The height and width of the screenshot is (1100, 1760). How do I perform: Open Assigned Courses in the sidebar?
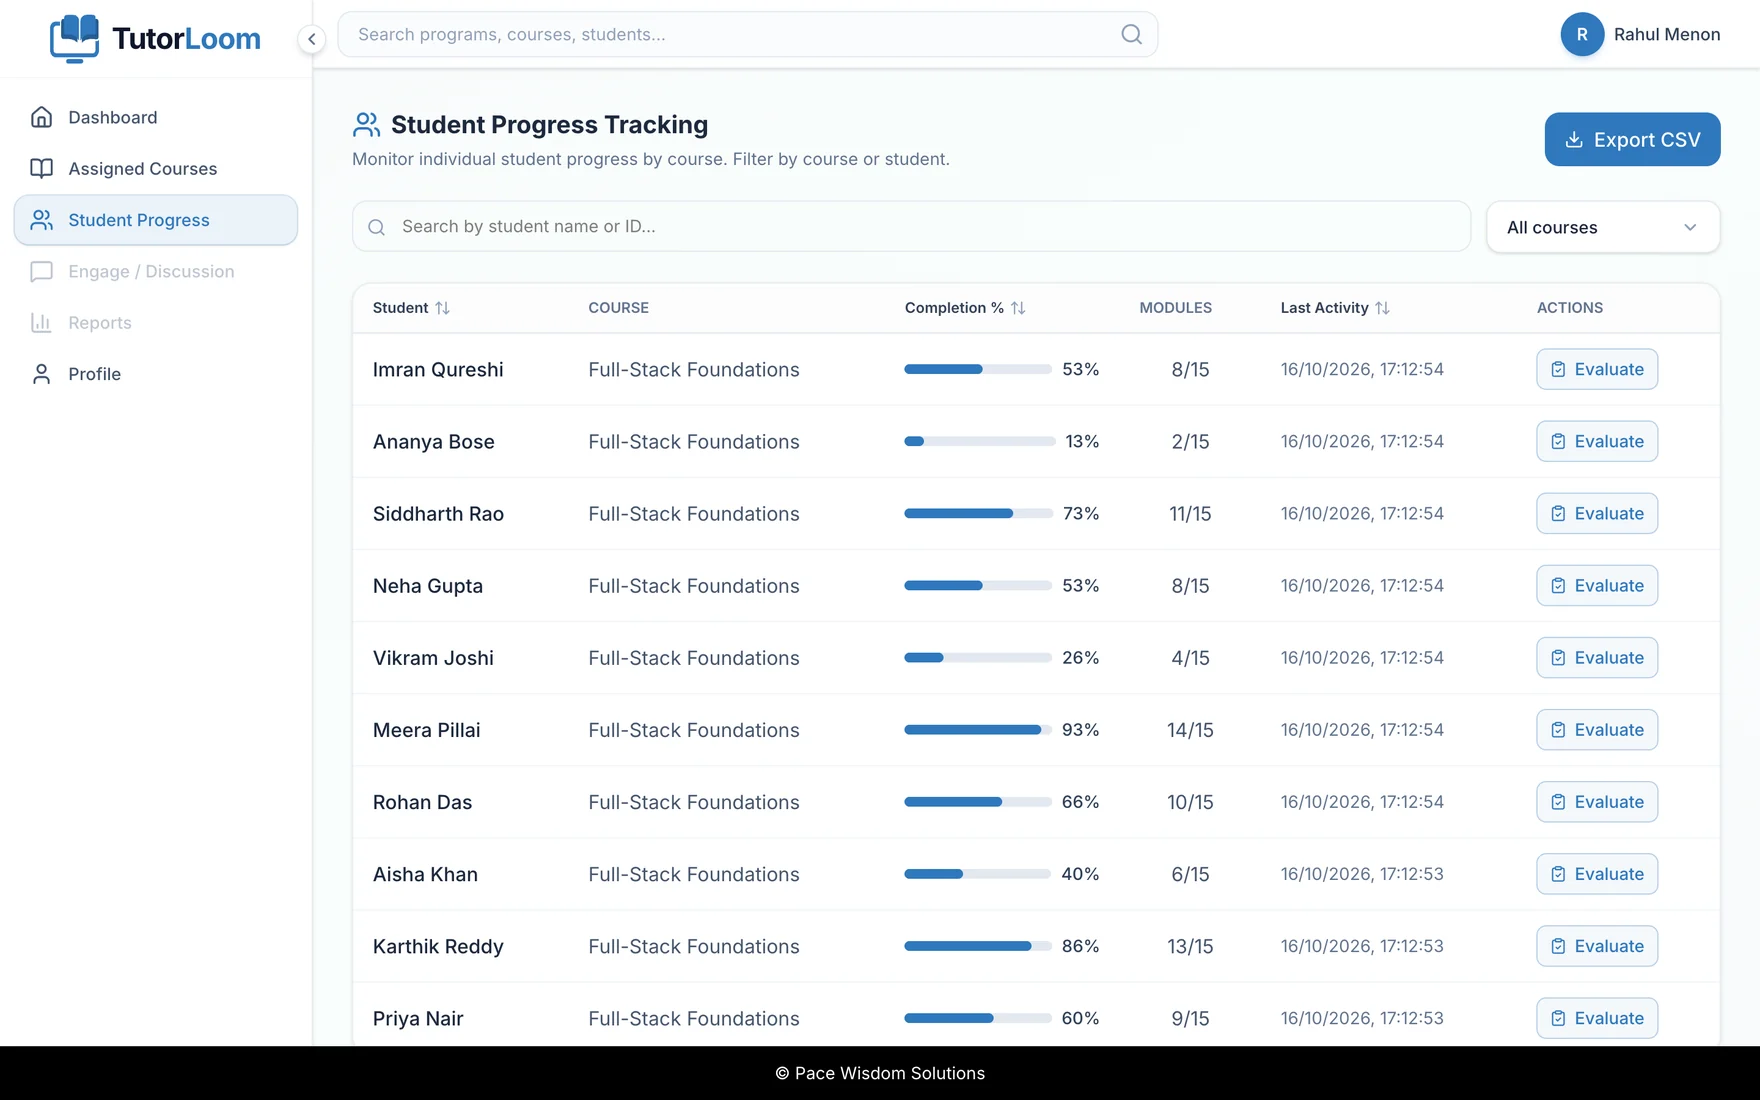pyautogui.click(x=156, y=168)
